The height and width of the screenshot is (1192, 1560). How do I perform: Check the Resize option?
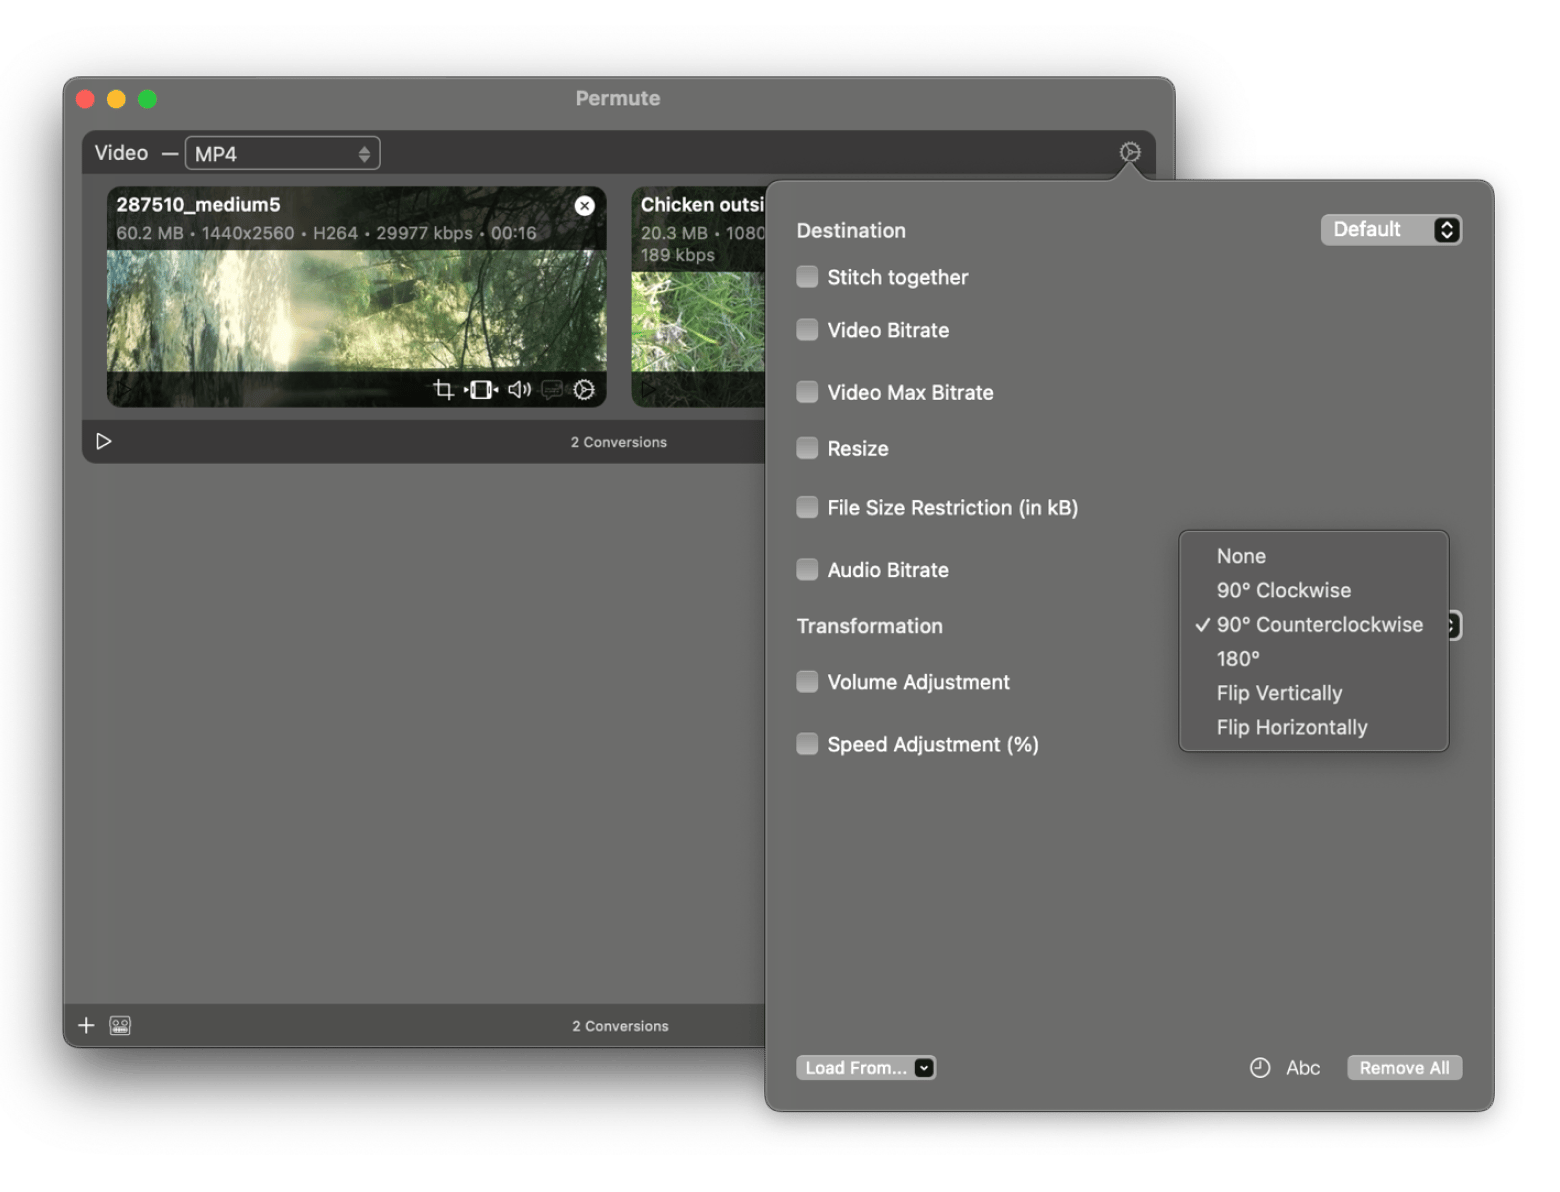click(807, 447)
